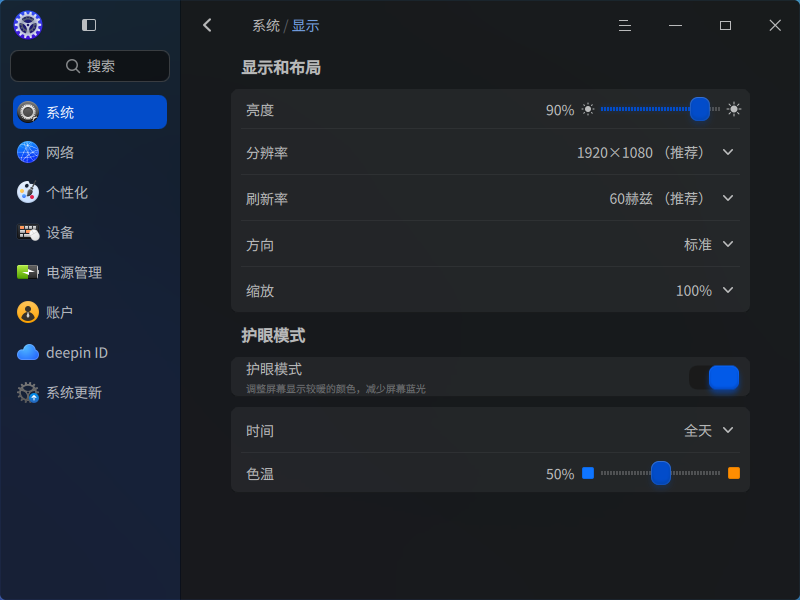Click the warm orange color temperature square
The image size is (800, 600).
pyautogui.click(x=734, y=473)
